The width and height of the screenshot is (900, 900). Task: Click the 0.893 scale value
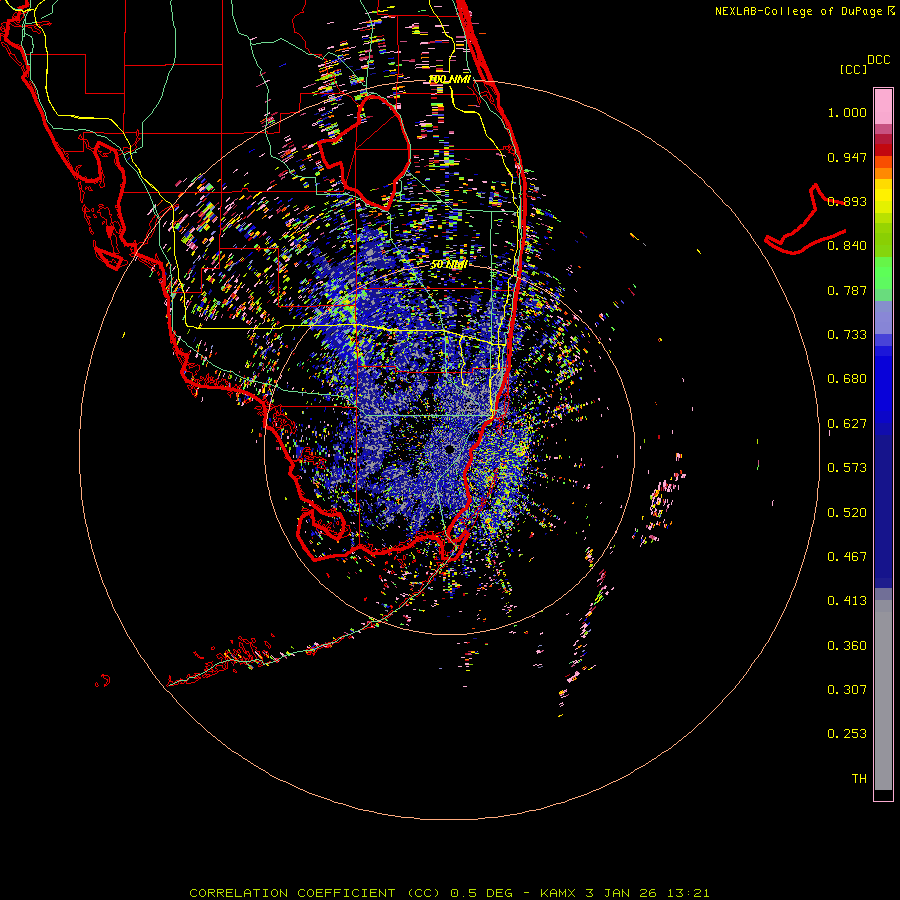(847, 201)
